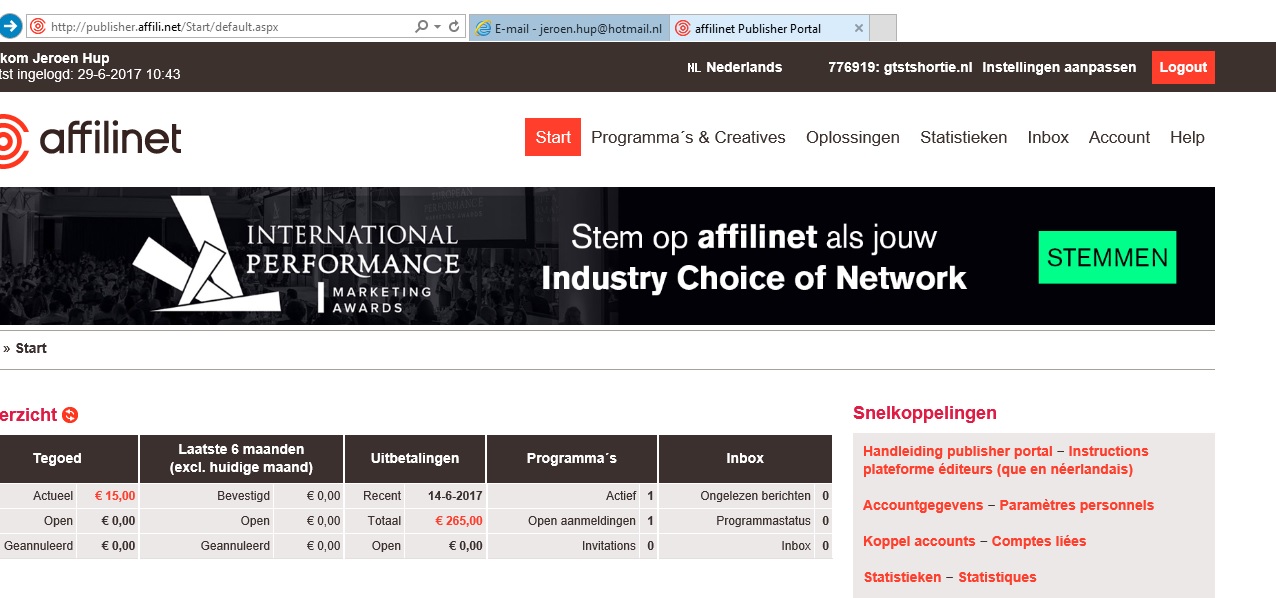Switch to the E-mail hotmail tab

click(569, 28)
